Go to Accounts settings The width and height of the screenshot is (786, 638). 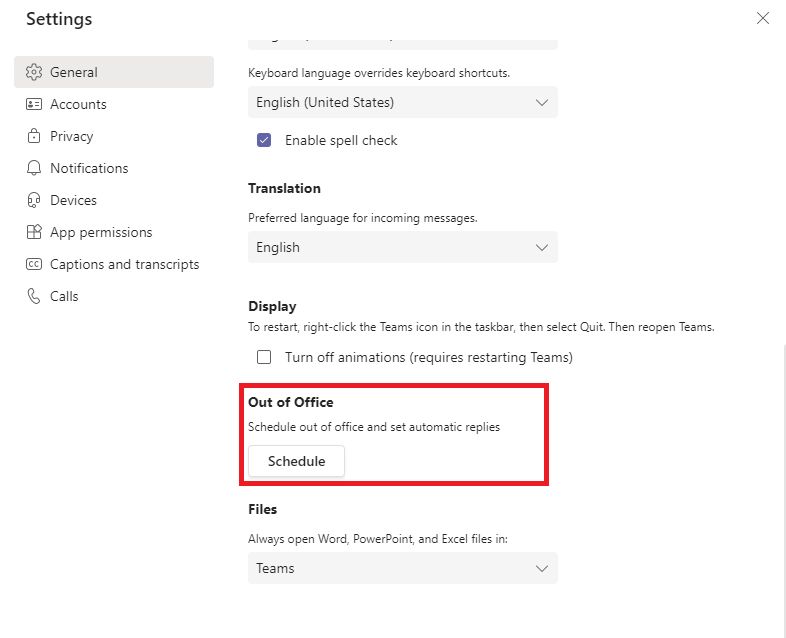click(x=114, y=104)
